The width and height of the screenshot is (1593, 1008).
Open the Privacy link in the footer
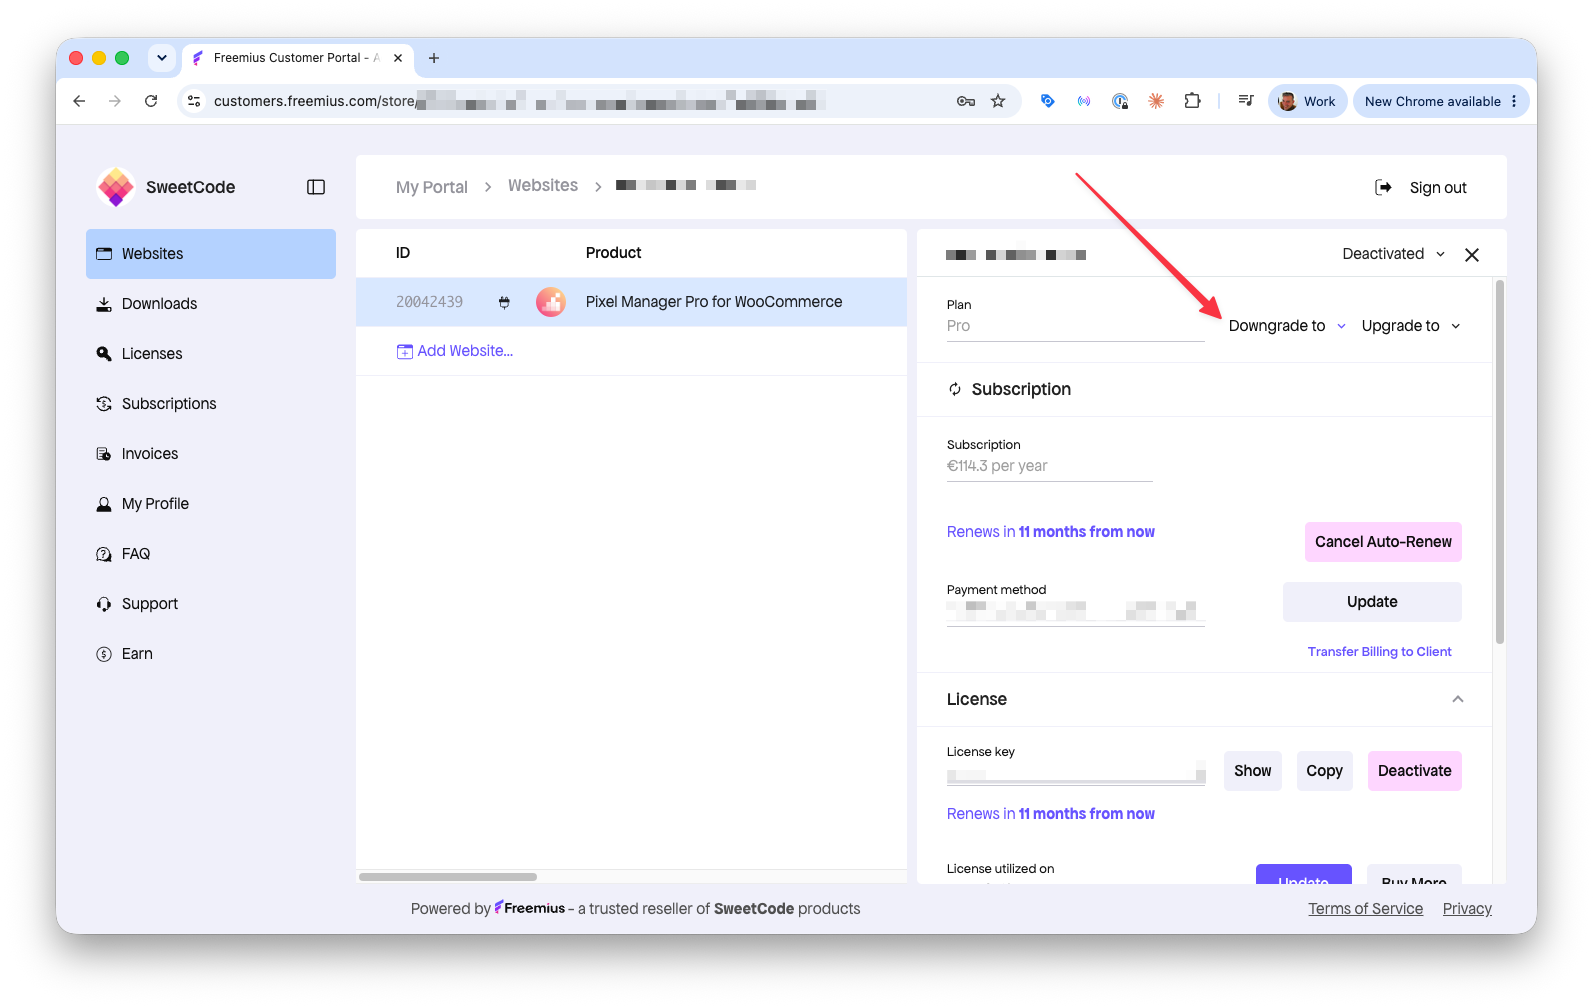click(x=1467, y=909)
